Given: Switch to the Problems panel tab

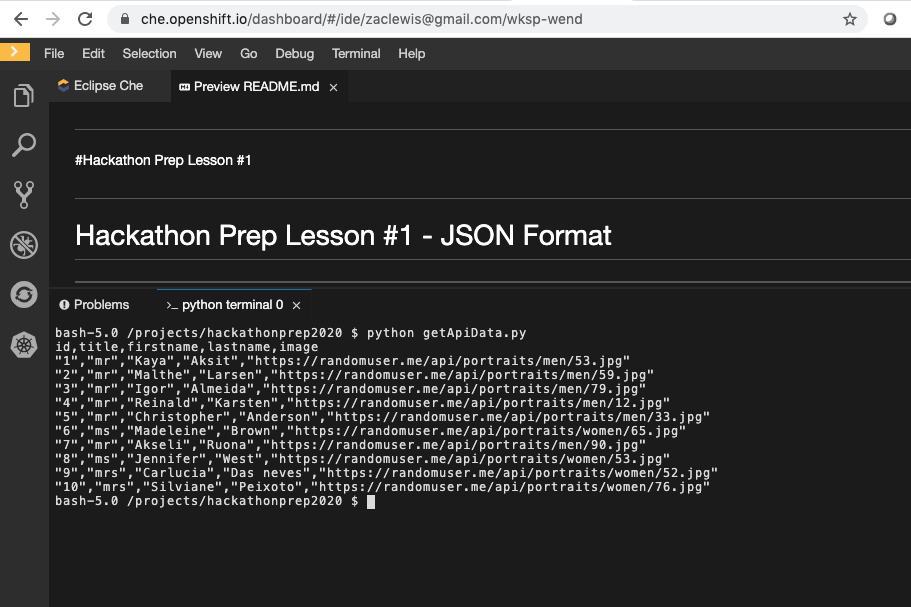Looking at the screenshot, I should point(101,305).
